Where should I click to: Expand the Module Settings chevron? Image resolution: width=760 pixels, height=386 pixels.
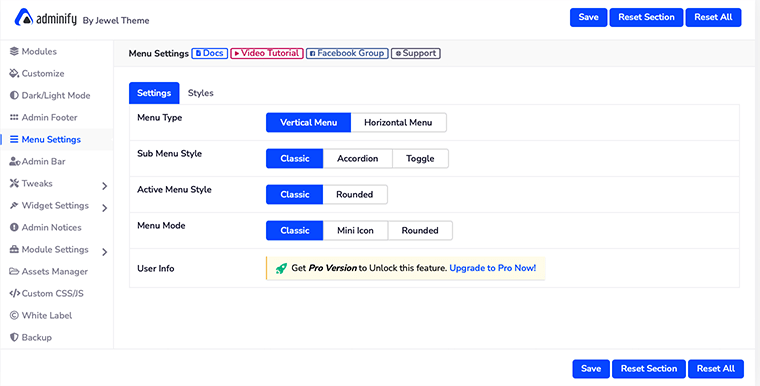(x=105, y=252)
